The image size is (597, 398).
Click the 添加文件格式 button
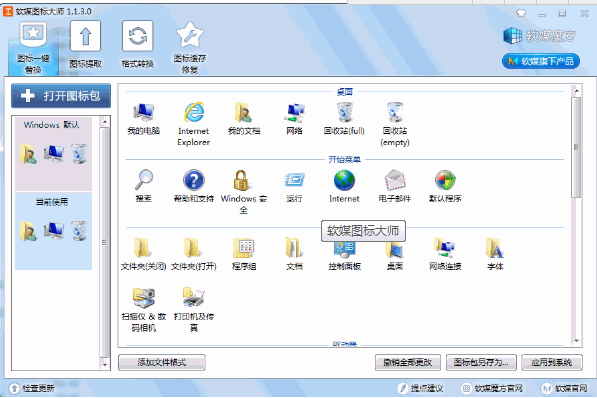[x=162, y=362]
